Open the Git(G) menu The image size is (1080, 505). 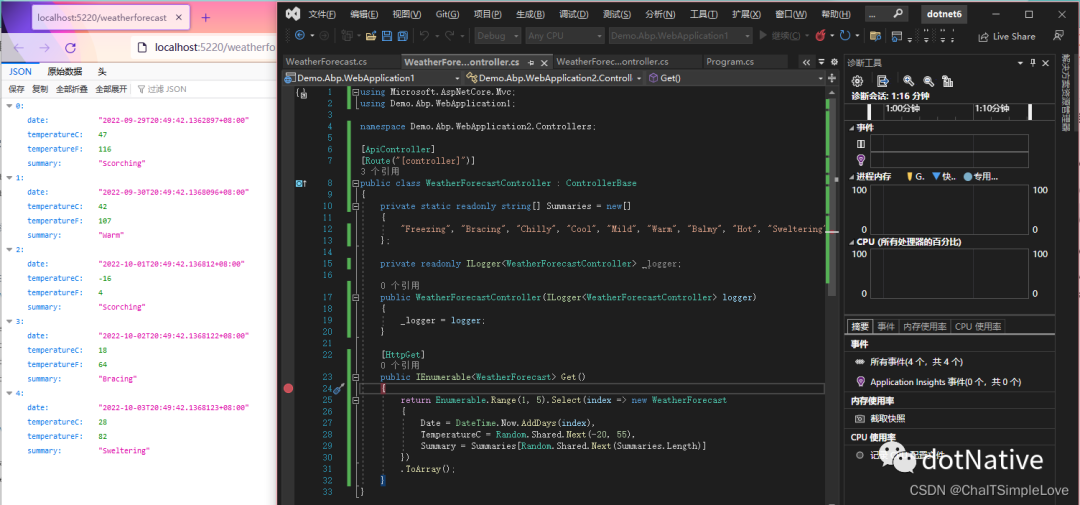point(448,14)
